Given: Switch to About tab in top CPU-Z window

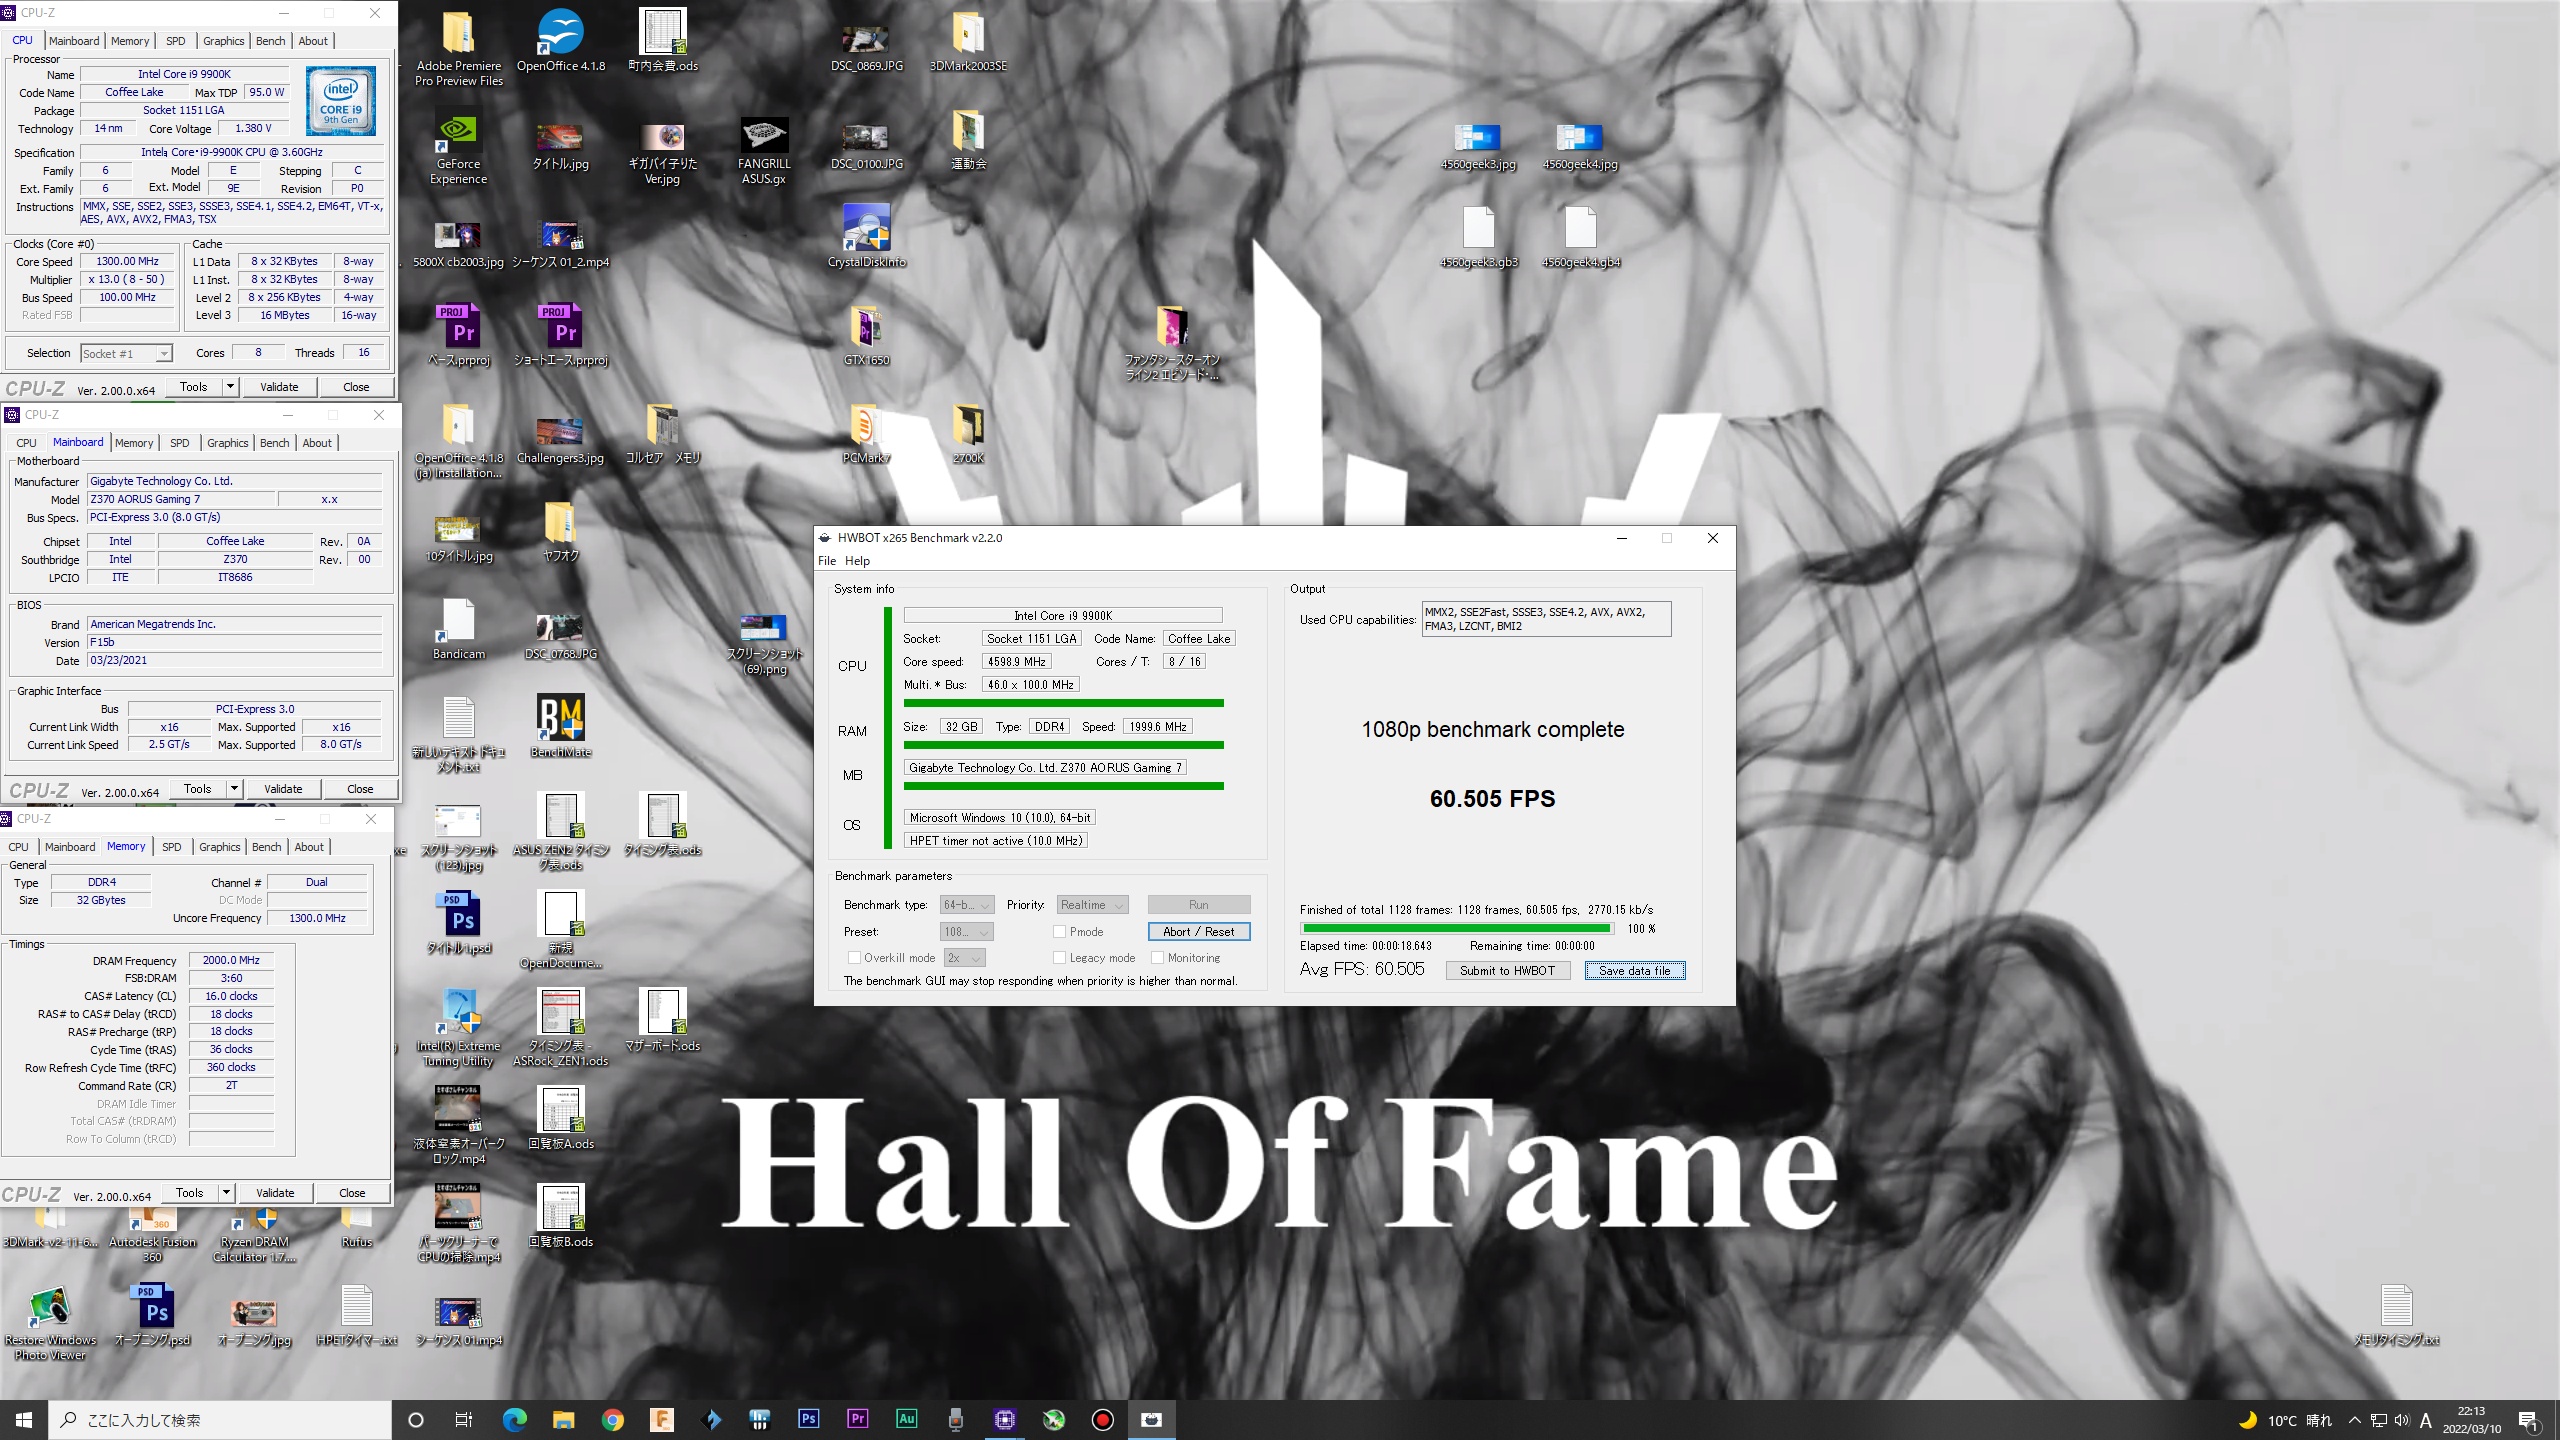Looking at the screenshot, I should (x=313, y=41).
